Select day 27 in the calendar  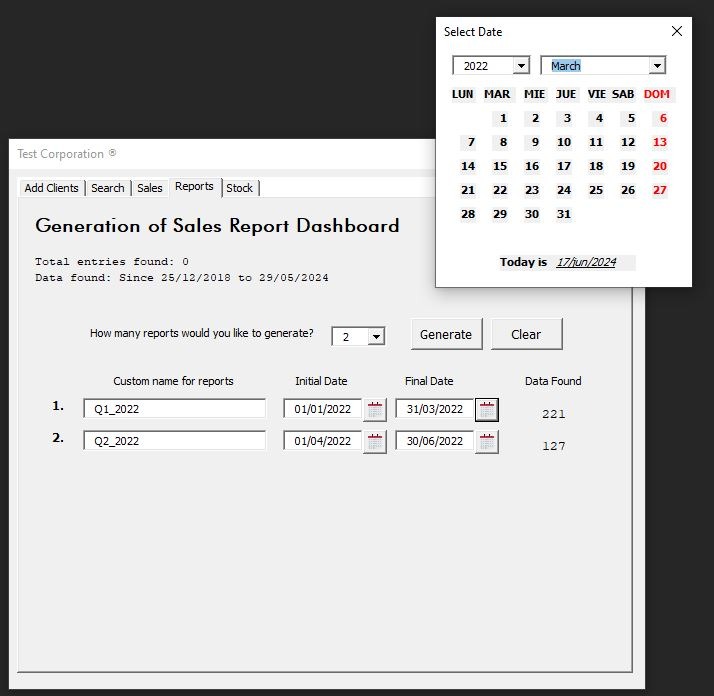(x=660, y=190)
